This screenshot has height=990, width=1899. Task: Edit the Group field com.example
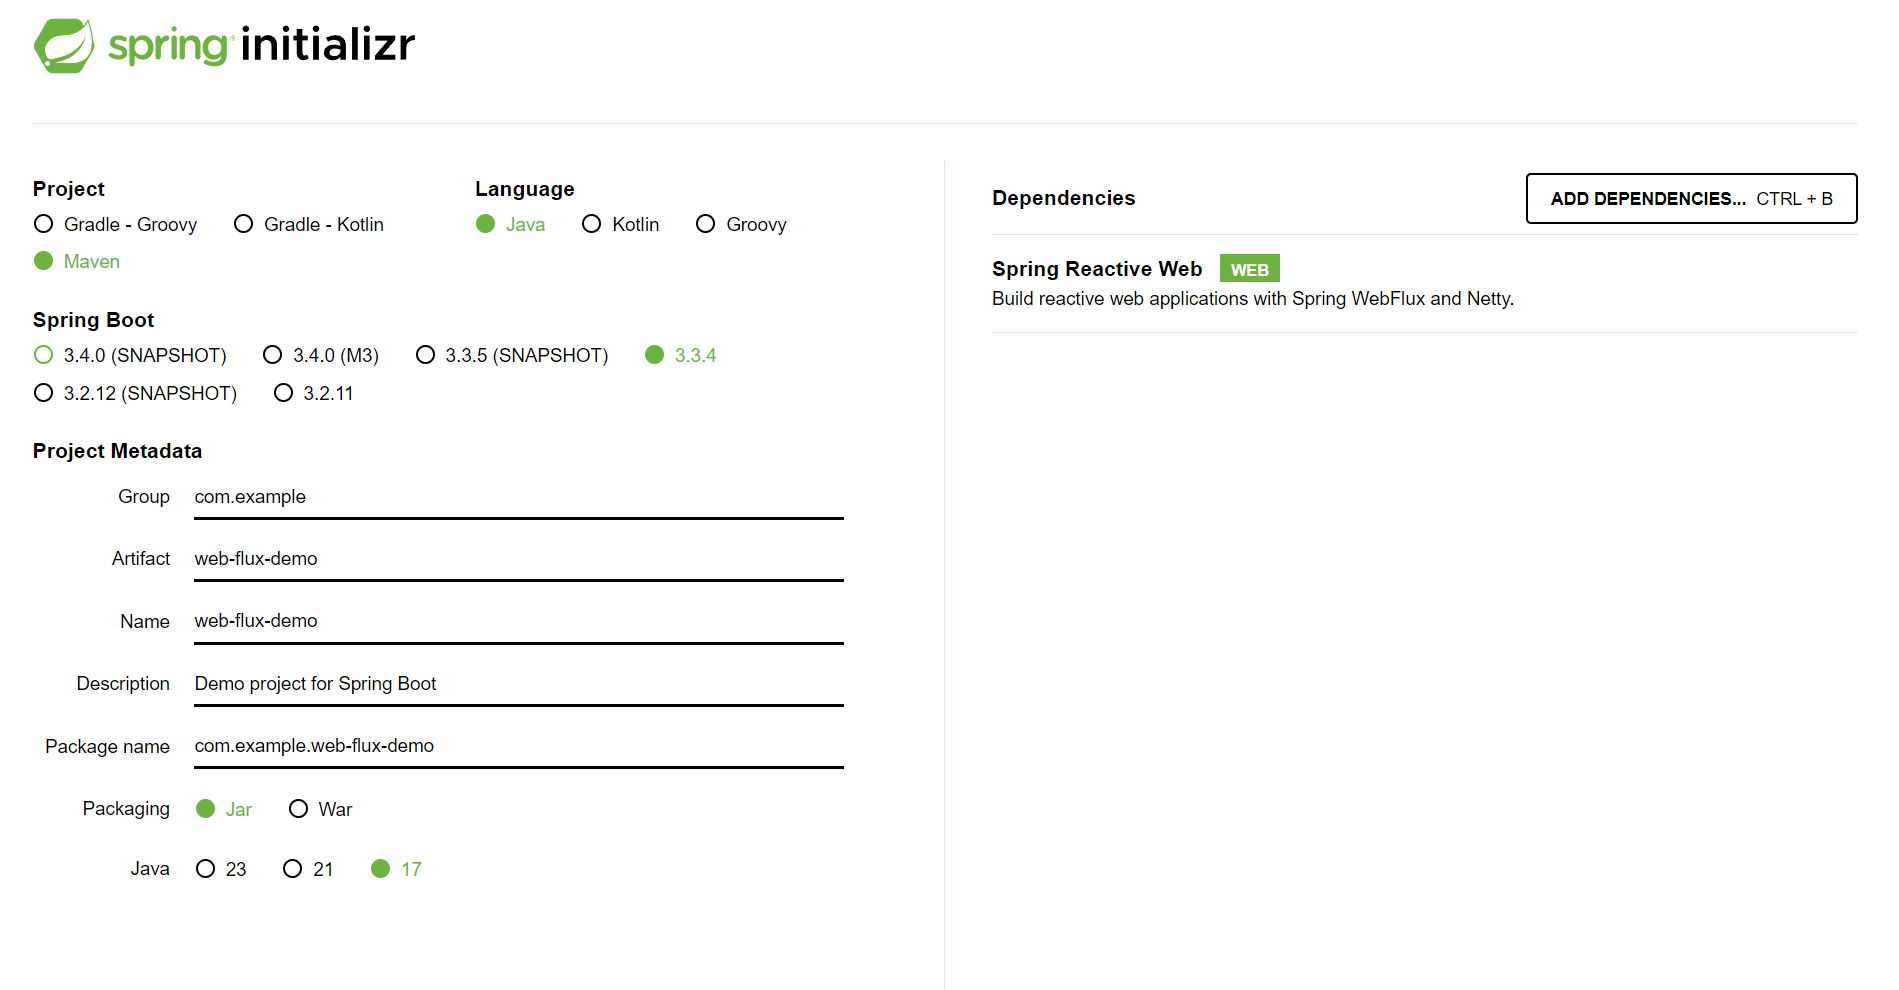pyautogui.click(x=519, y=498)
